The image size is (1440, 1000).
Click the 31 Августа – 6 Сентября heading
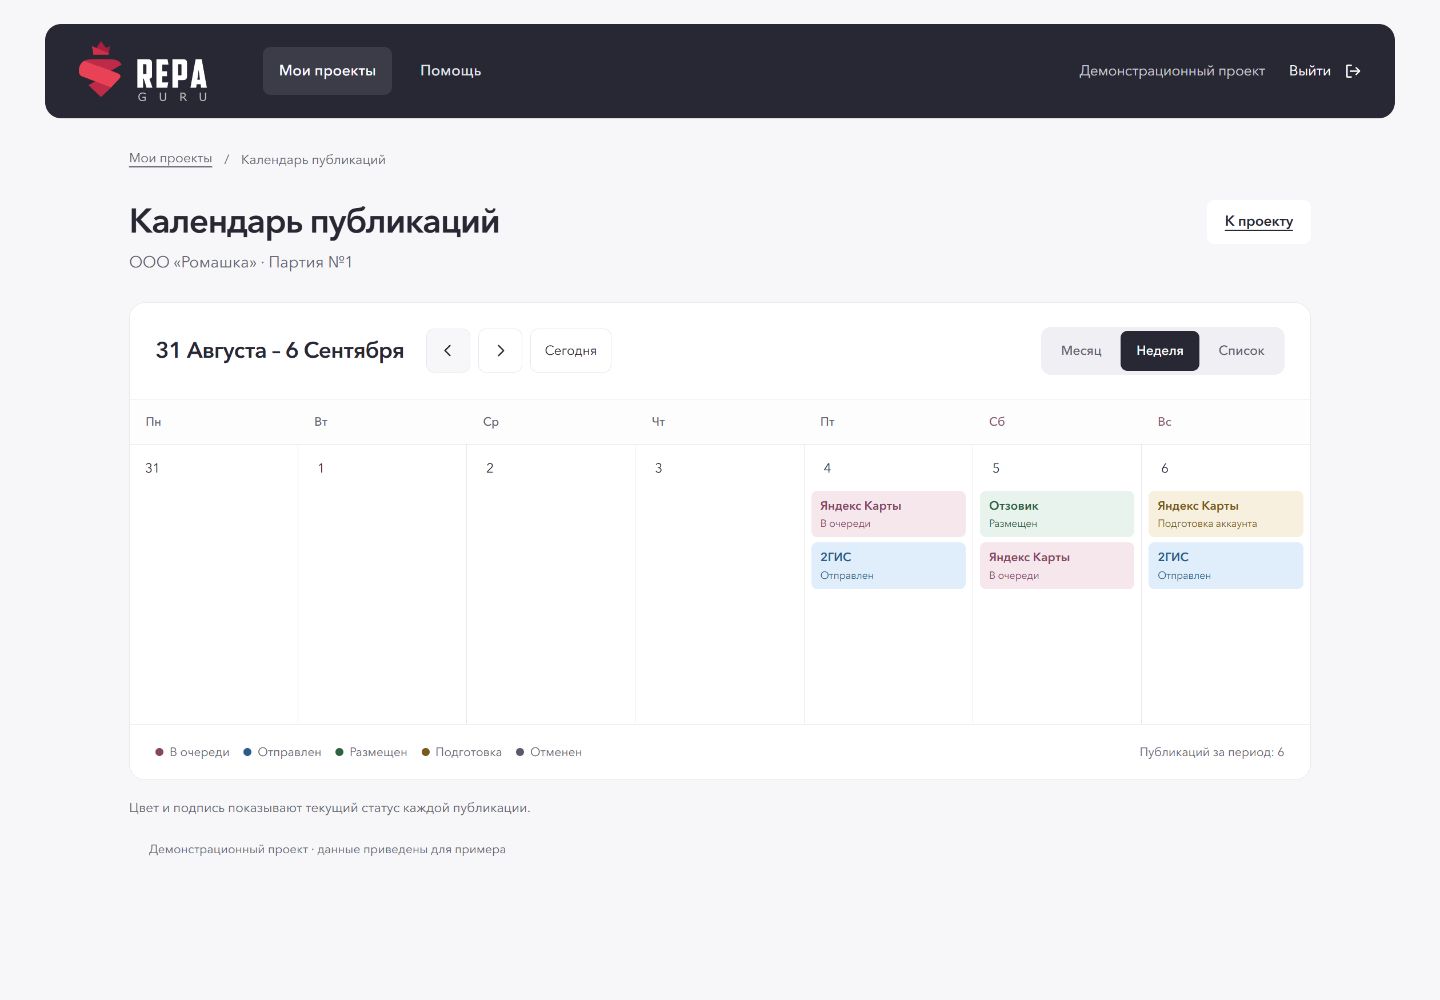pyautogui.click(x=280, y=351)
